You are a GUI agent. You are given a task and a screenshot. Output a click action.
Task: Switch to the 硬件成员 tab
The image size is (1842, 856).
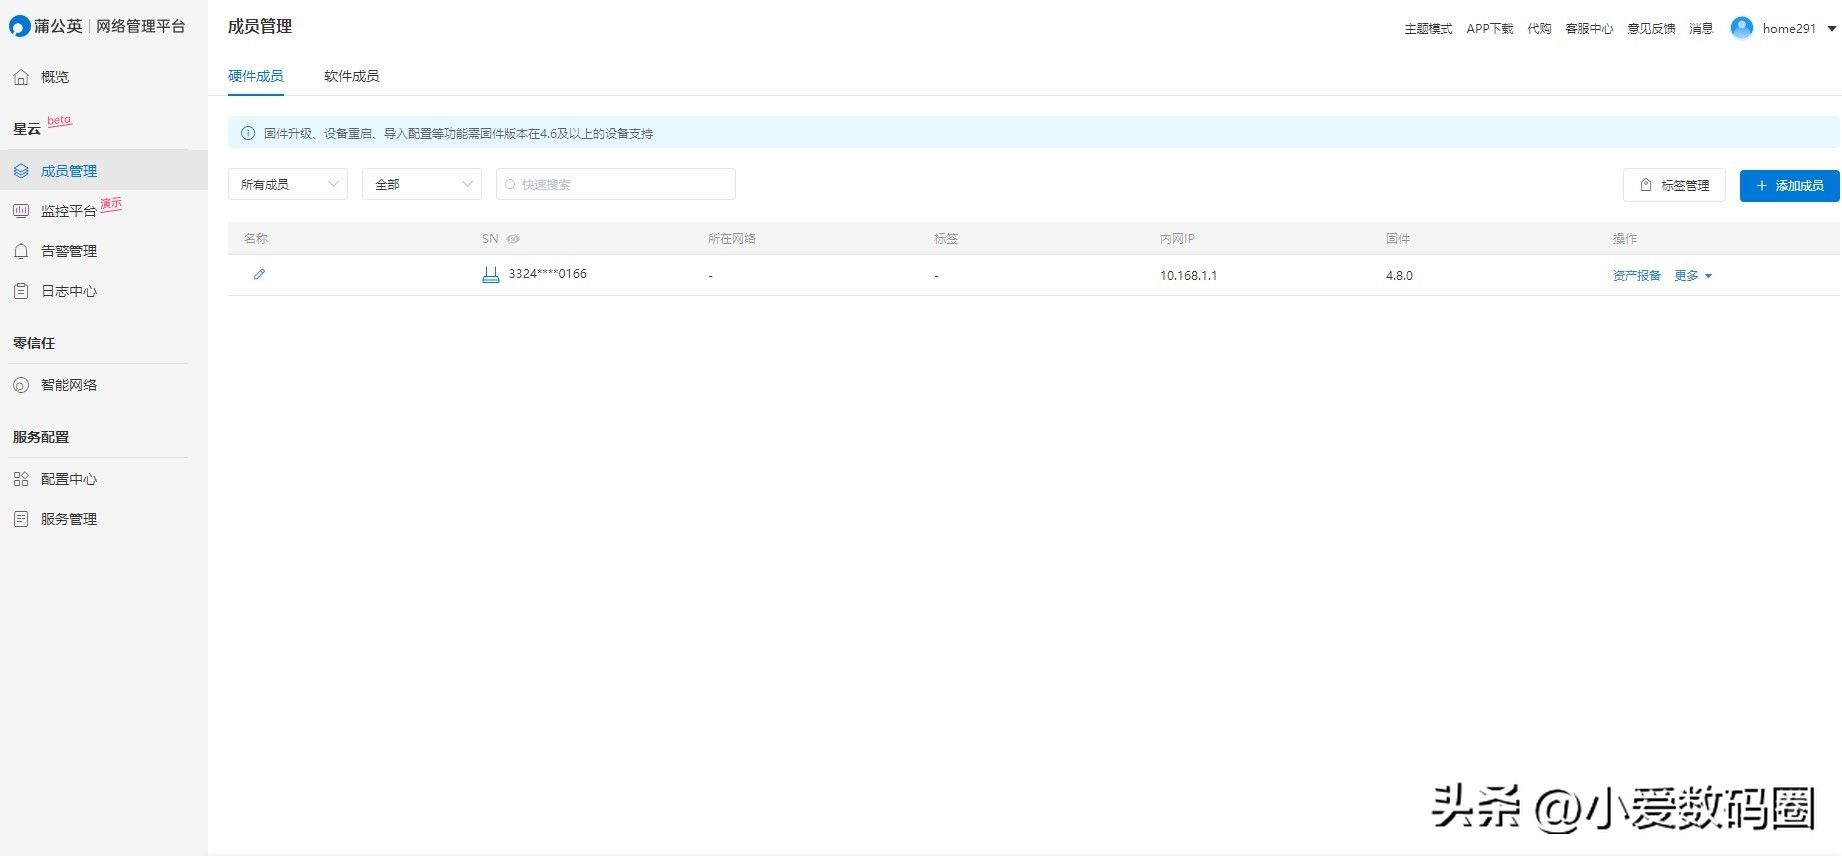tap(256, 76)
